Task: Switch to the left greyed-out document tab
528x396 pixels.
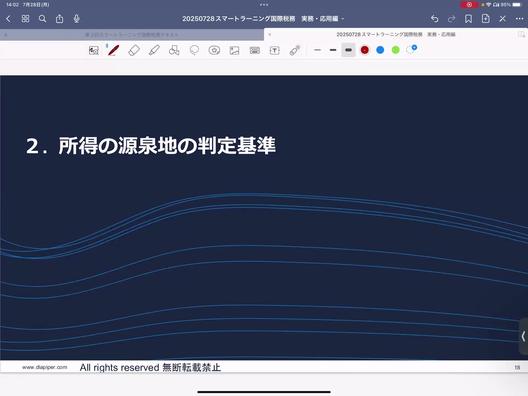Action: point(132,35)
